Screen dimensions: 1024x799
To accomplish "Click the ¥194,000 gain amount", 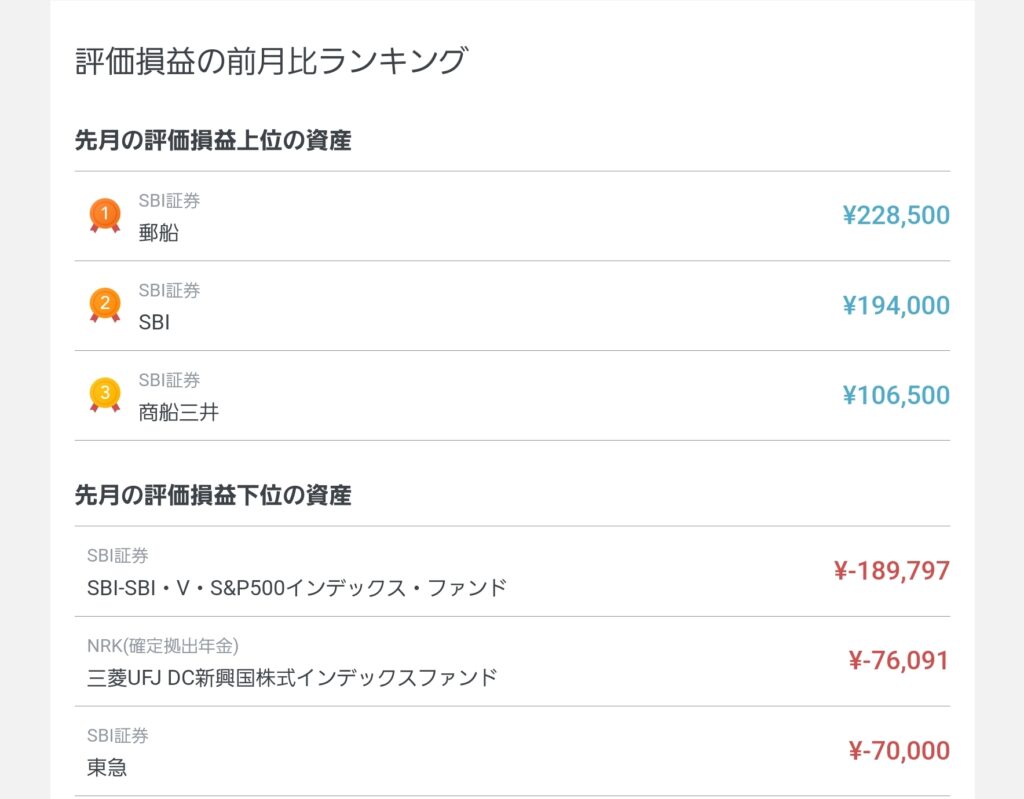I will pos(895,305).
